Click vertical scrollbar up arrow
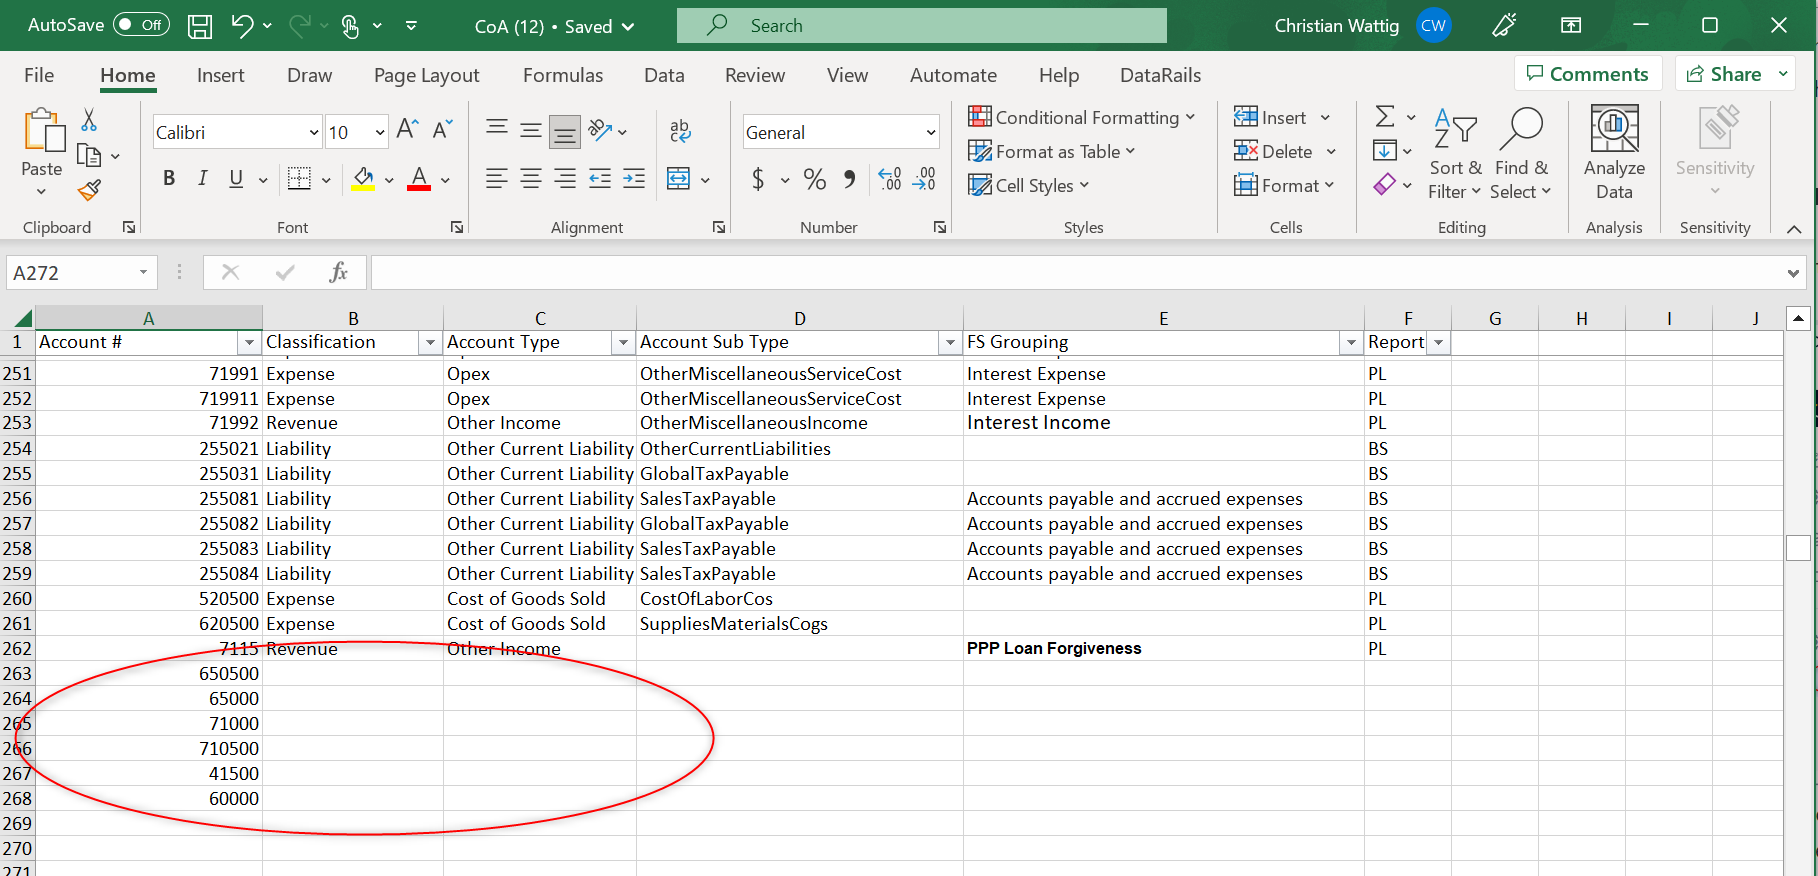 point(1798,319)
